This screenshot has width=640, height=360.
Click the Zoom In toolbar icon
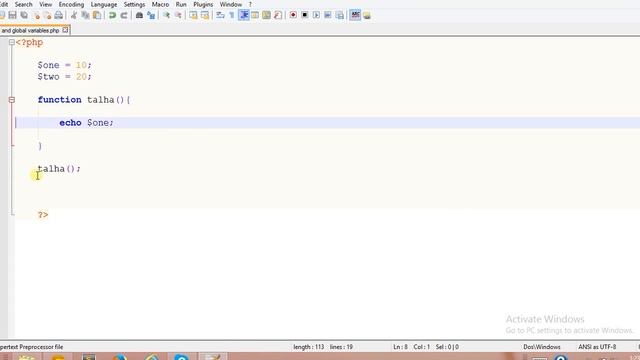167,15
